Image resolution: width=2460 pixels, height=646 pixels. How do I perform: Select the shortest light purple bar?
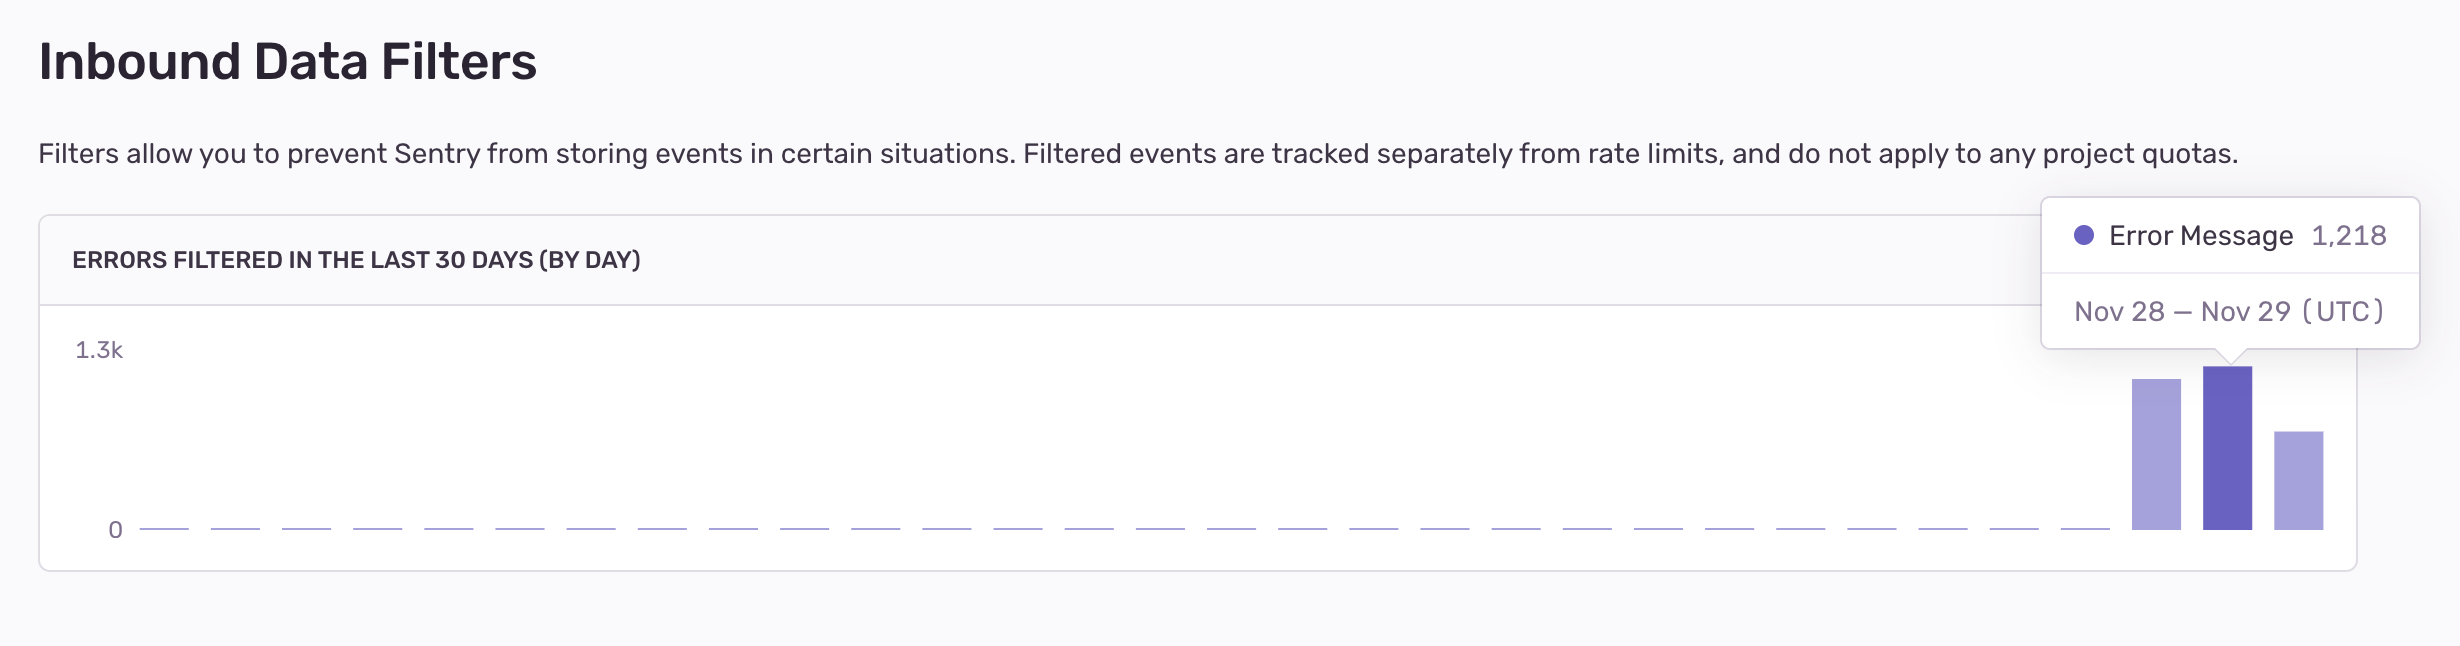coord(2299,481)
